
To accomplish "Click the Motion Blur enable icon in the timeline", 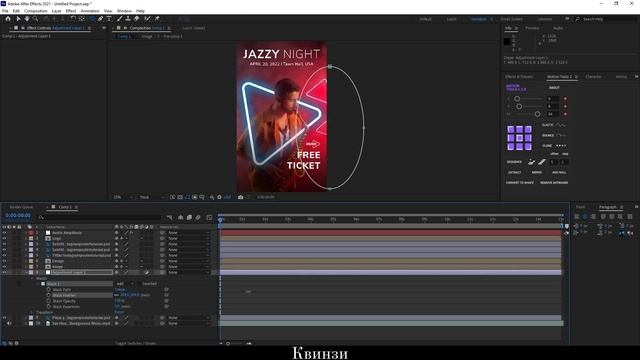I will click(x=198, y=218).
